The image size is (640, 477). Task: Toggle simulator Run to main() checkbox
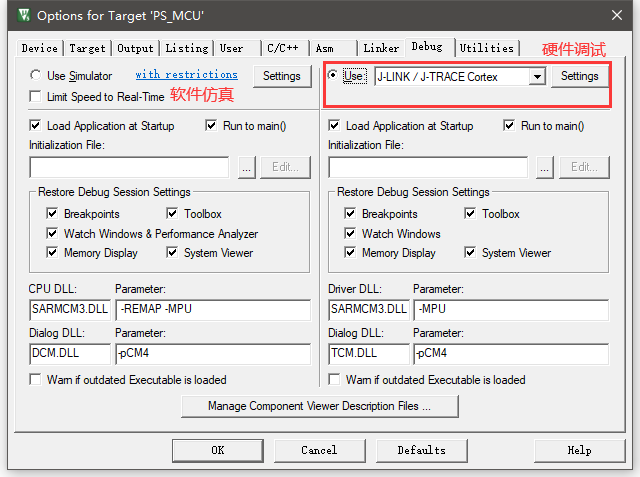click(211, 125)
